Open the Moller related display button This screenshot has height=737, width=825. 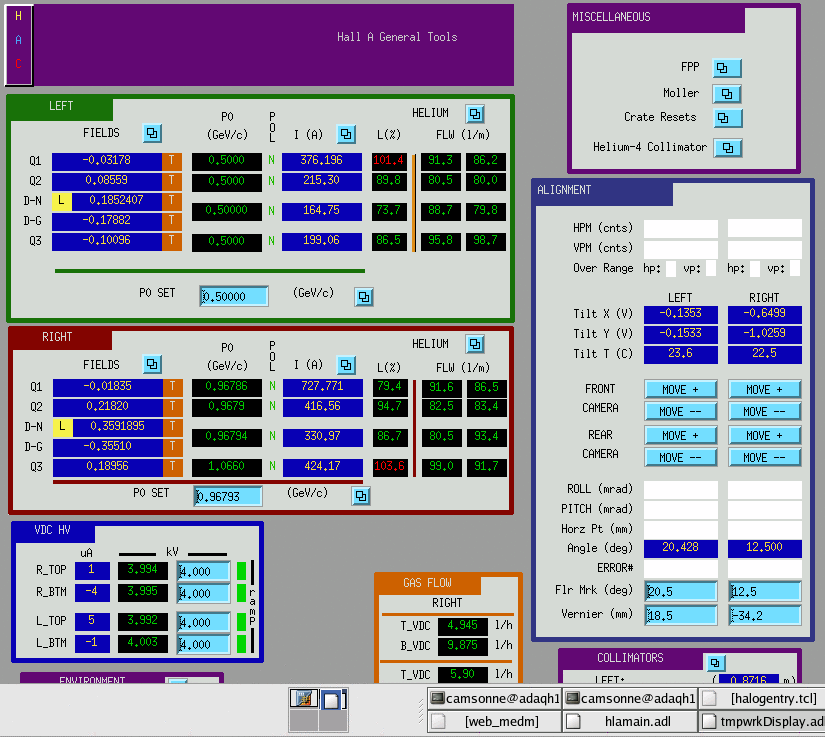(x=727, y=94)
